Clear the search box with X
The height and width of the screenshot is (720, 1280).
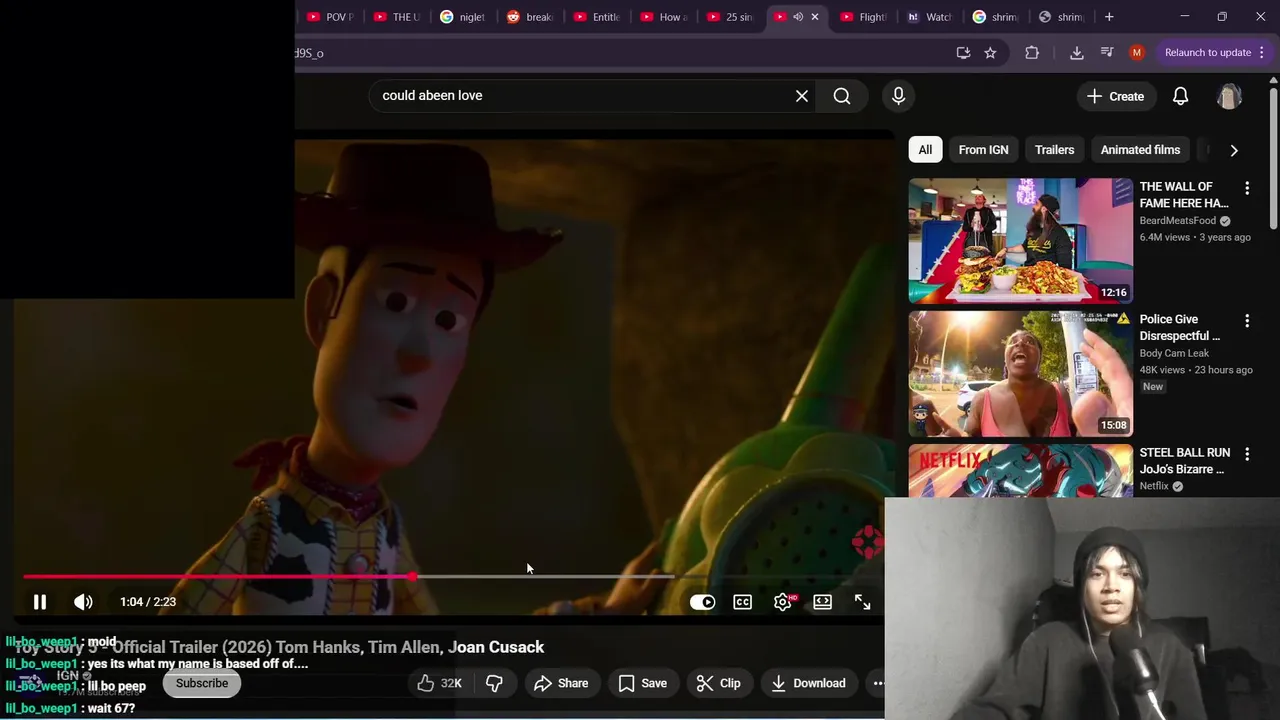[x=802, y=96]
